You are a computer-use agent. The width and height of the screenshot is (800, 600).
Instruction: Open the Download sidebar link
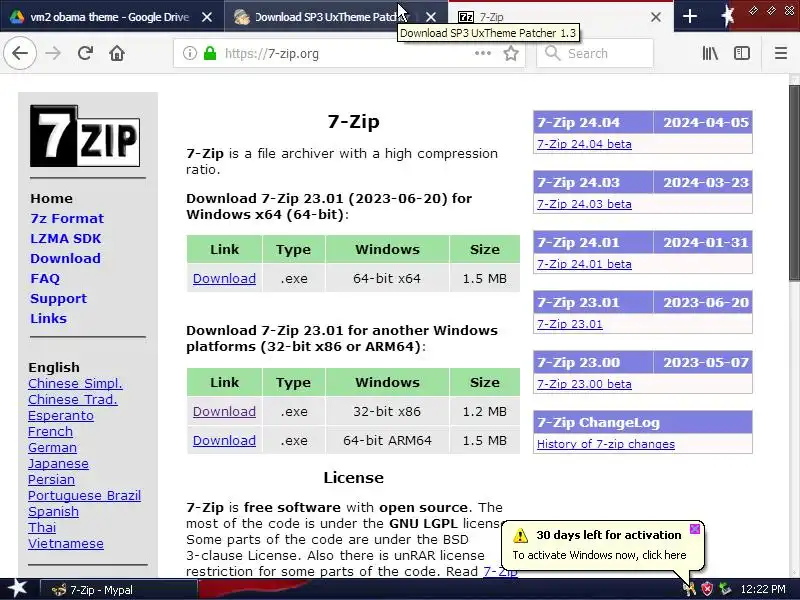tap(65, 258)
